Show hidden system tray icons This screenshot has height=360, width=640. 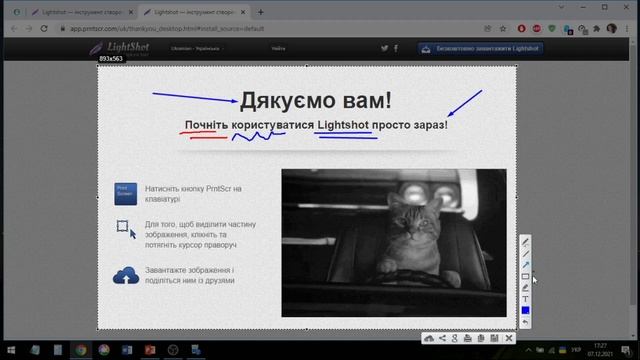529,350
